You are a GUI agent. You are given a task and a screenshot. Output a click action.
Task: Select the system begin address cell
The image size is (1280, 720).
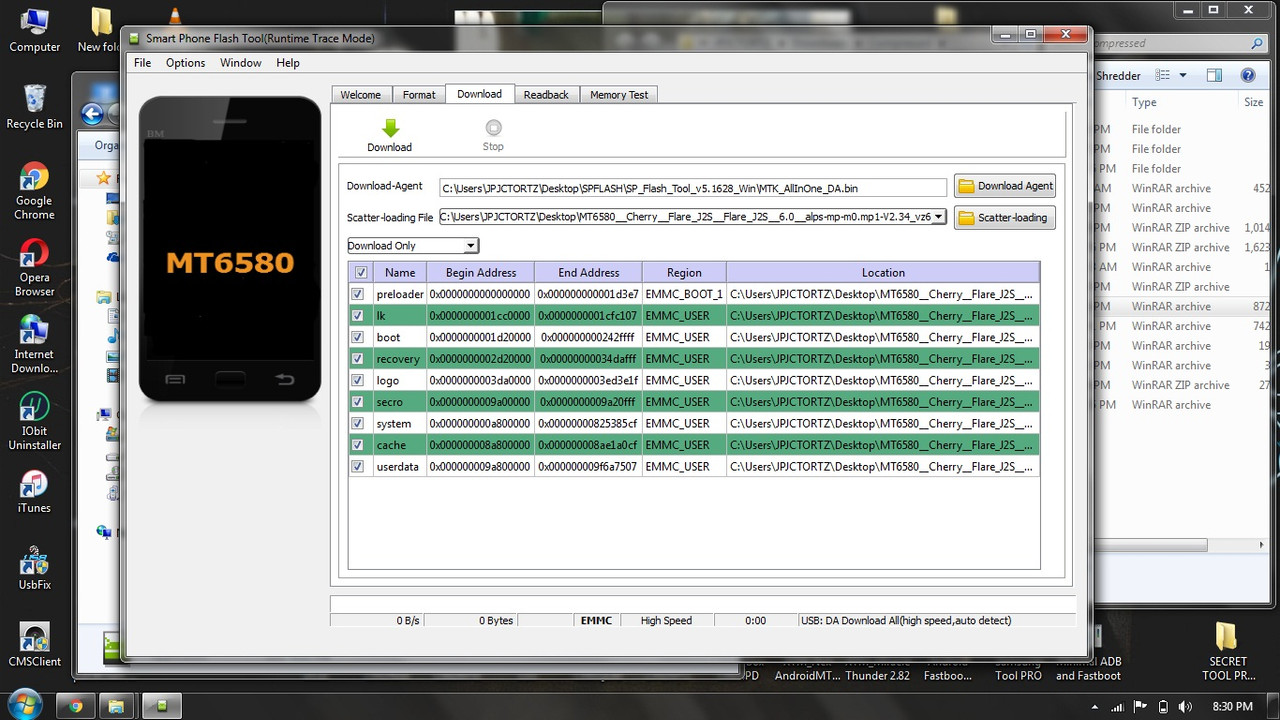pos(481,423)
